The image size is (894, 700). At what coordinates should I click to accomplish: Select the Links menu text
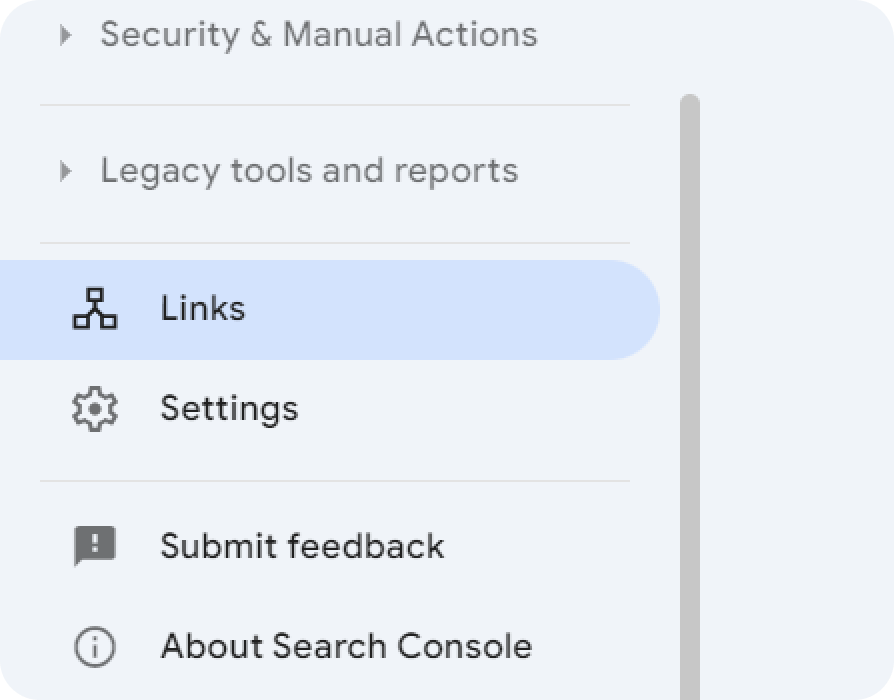(x=203, y=308)
